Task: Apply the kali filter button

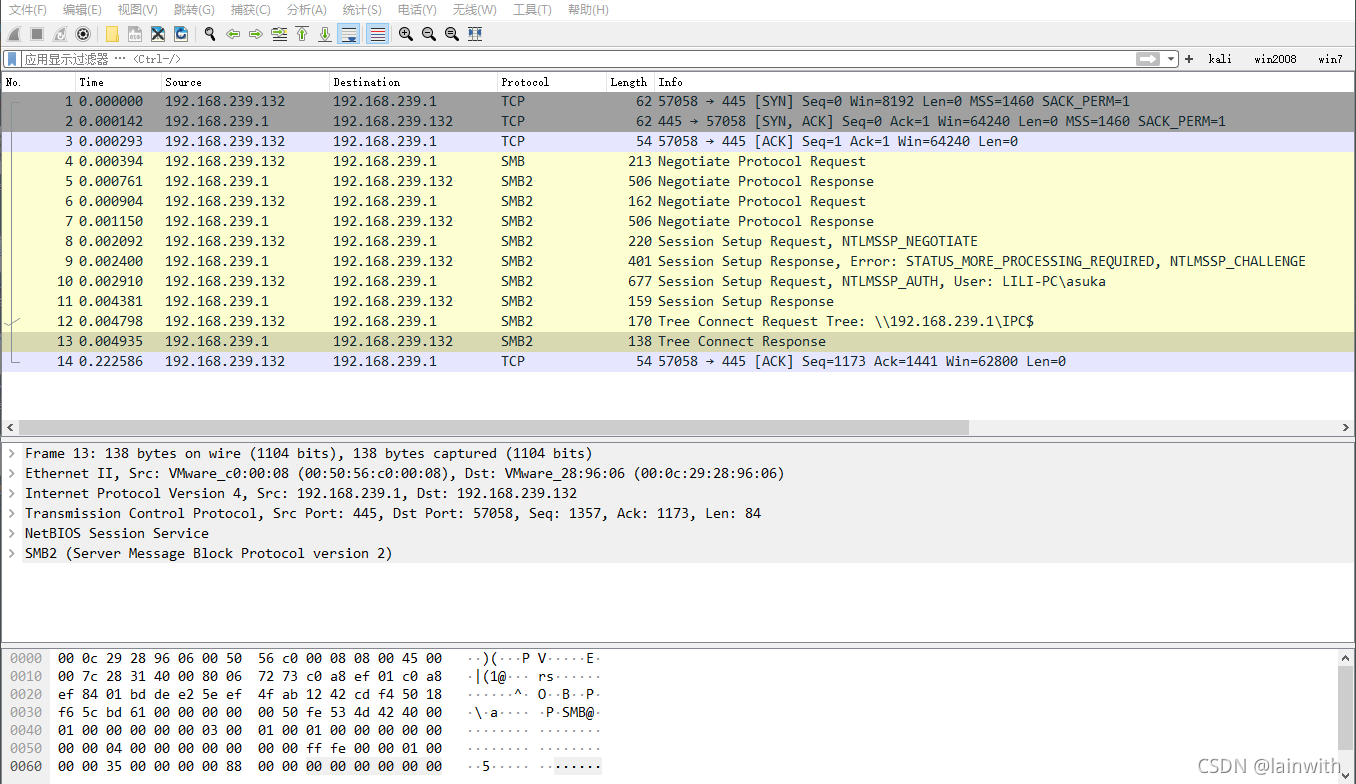Action: 1220,59
